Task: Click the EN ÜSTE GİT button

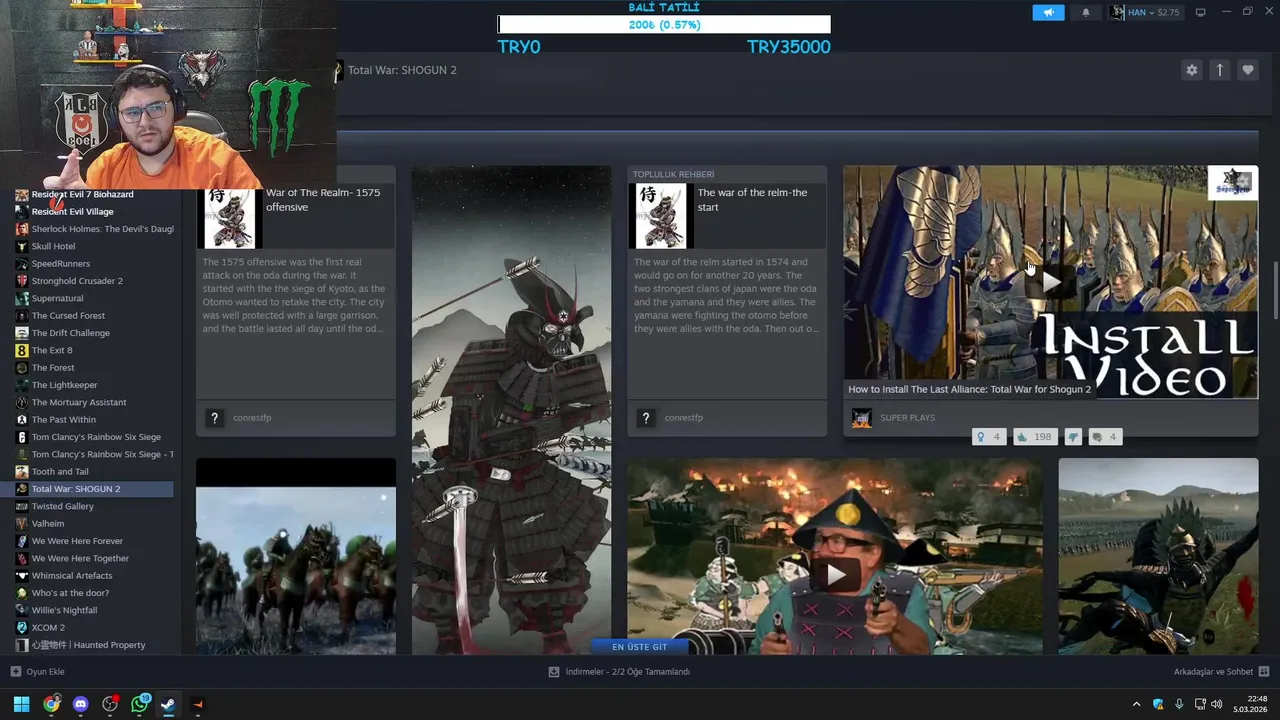Action: point(639,647)
